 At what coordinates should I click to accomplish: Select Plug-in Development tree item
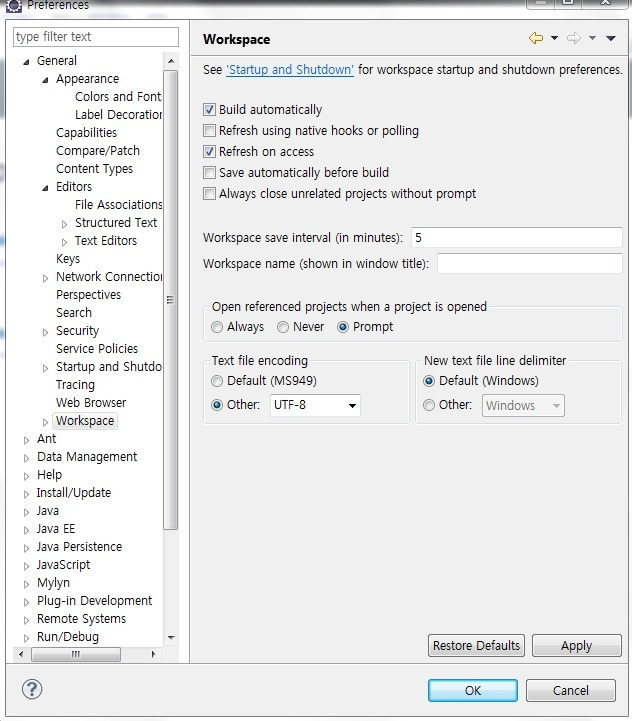(x=94, y=601)
